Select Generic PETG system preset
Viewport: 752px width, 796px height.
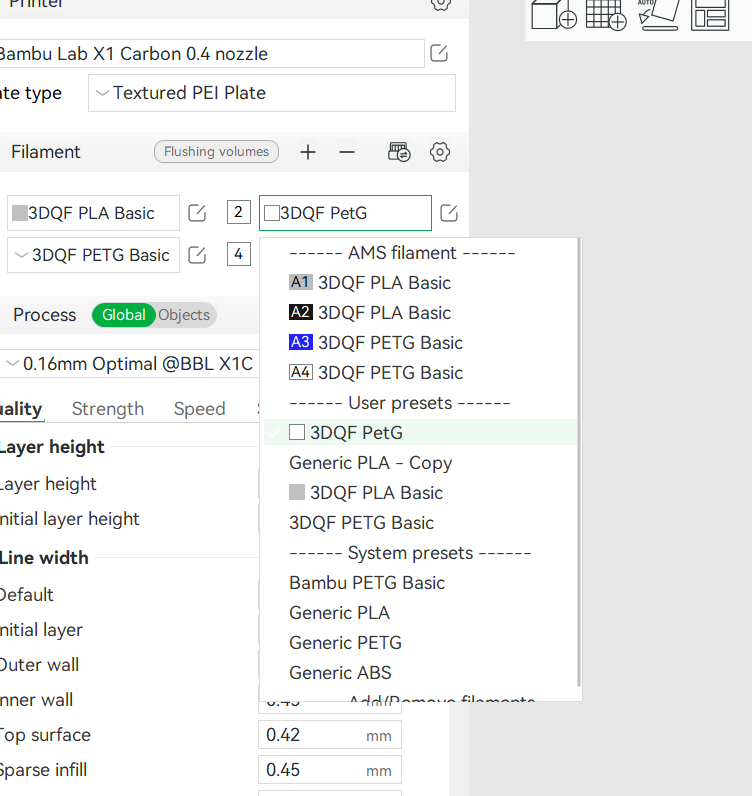(x=420, y=643)
